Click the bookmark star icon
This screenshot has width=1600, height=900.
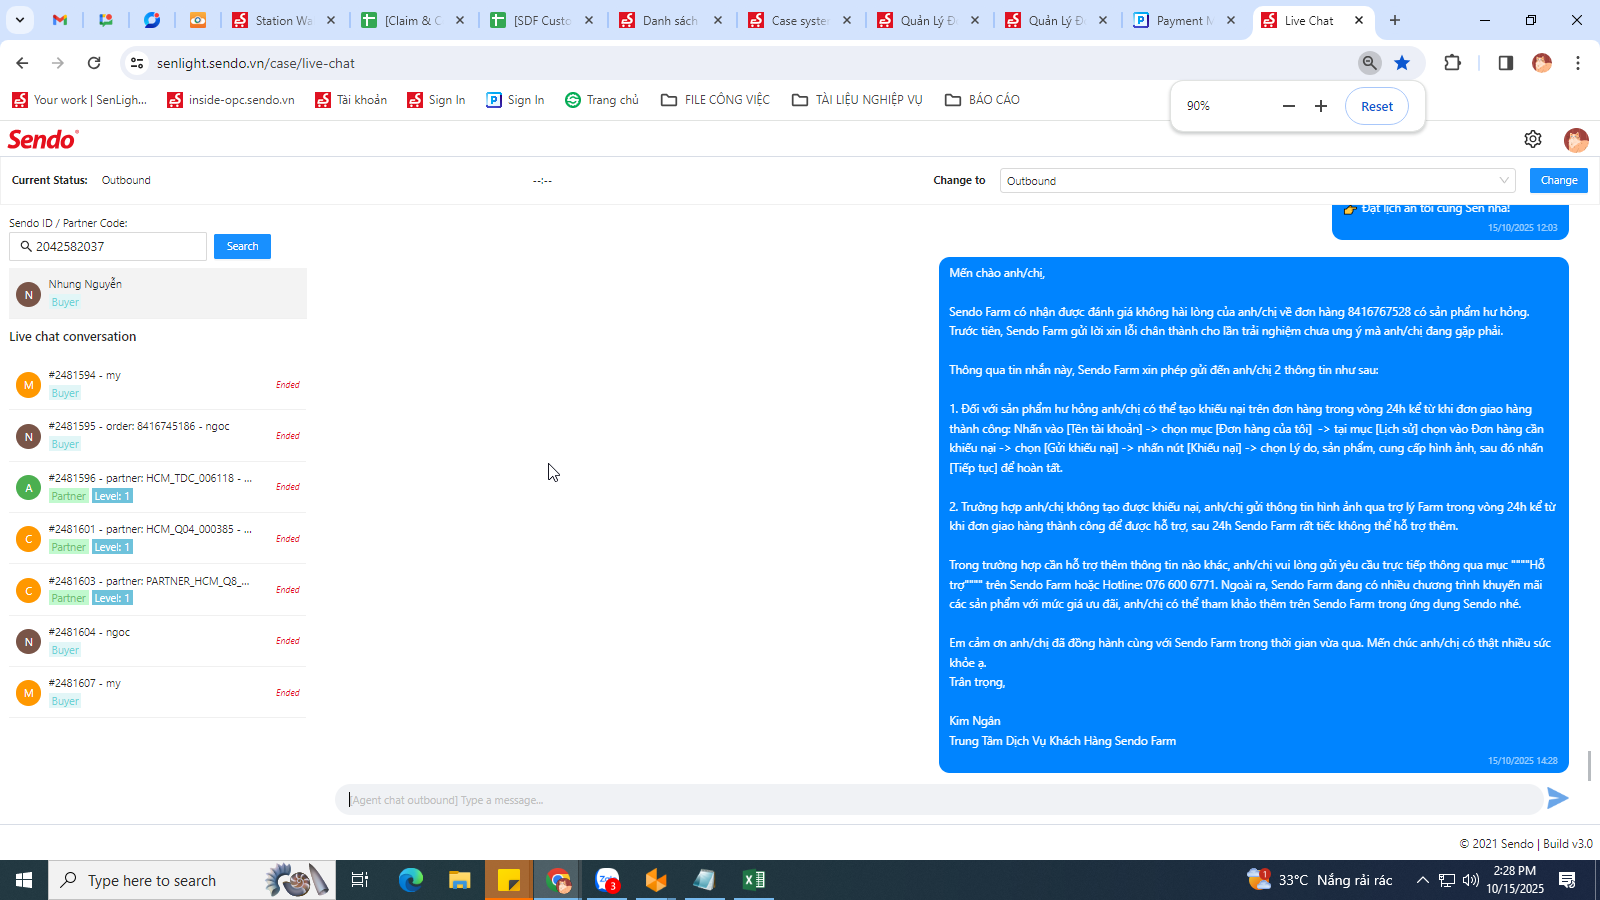[x=1402, y=63]
